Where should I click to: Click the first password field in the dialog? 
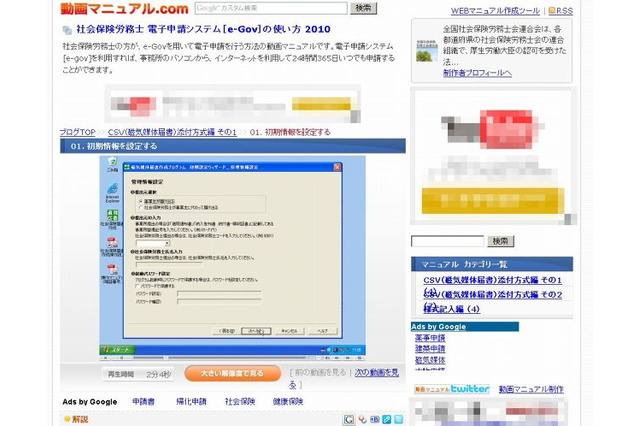point(219,293)
